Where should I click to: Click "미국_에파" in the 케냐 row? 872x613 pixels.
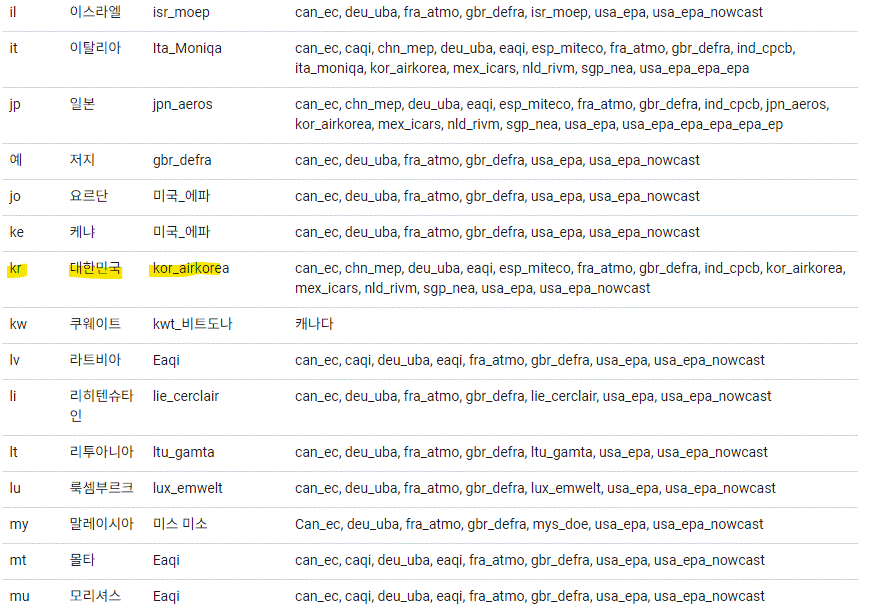[181, 233]
